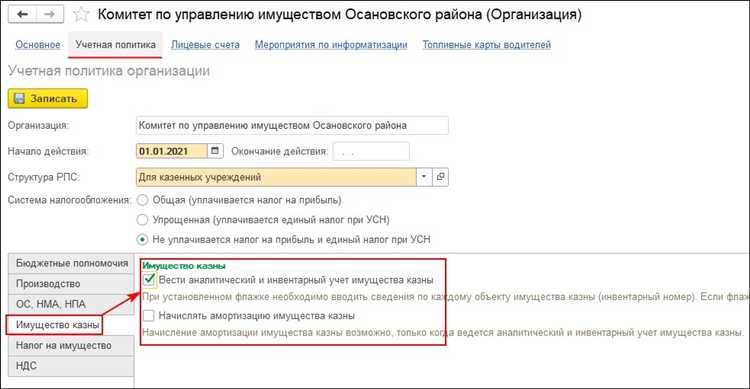
Task: Open the Производство section
Action: pyautogui.click(x=71, y=284)
